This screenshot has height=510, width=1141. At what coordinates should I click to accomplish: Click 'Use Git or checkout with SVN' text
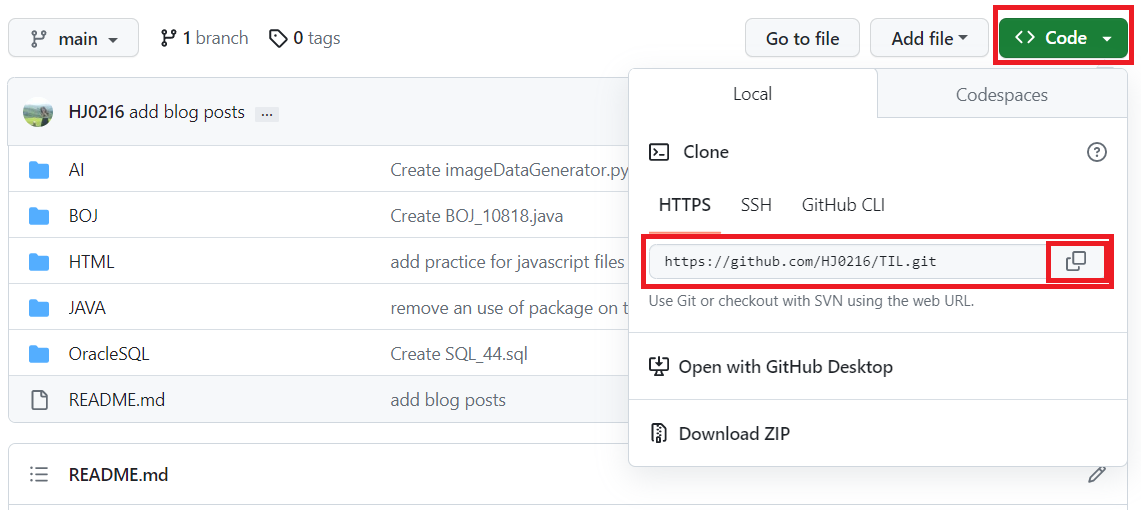click(x=811, y=300)
